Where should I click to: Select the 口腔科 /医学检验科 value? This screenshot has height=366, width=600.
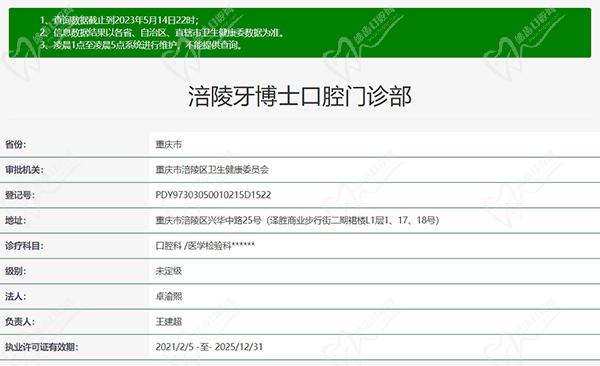click(205, 245)
